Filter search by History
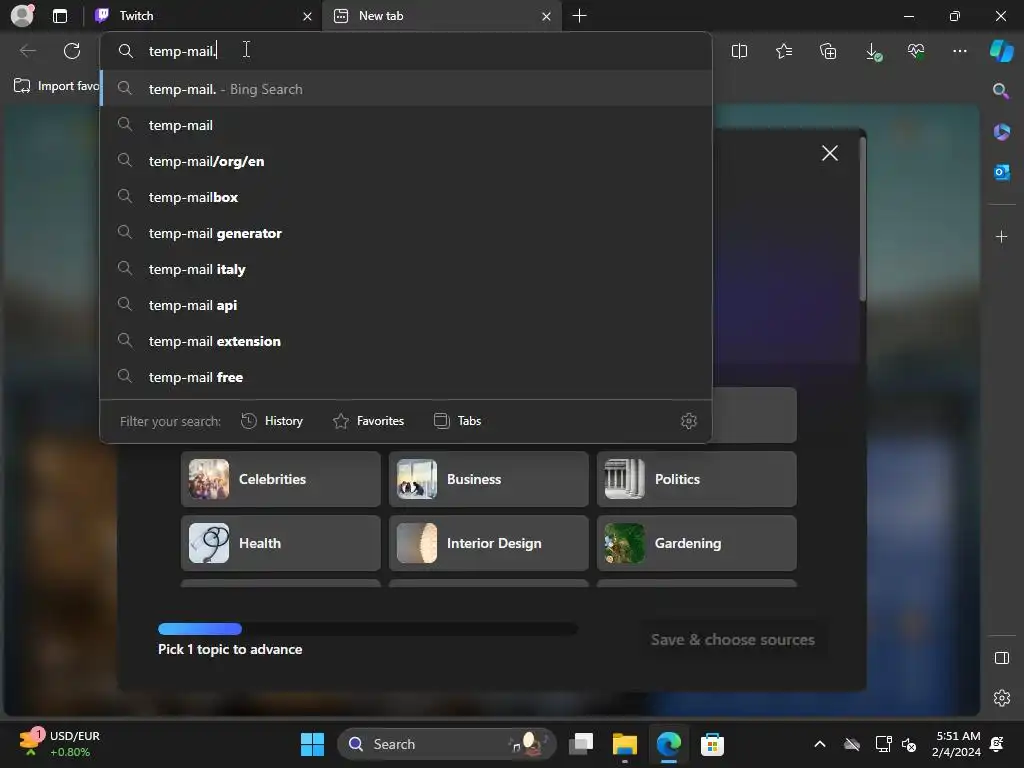Image resolution: width=1024 pixels, height=768 pixels. coord(272,421)
